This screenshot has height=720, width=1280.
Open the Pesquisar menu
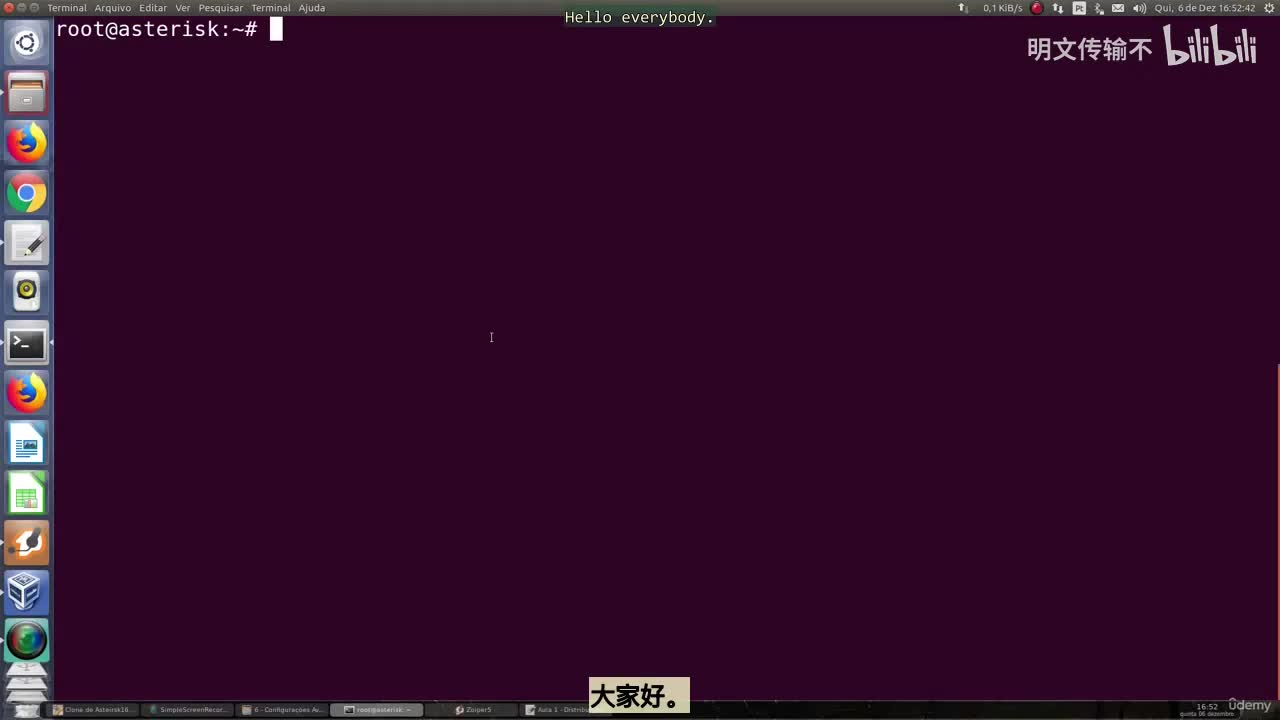pyautogui.click(x=221, y=8)
